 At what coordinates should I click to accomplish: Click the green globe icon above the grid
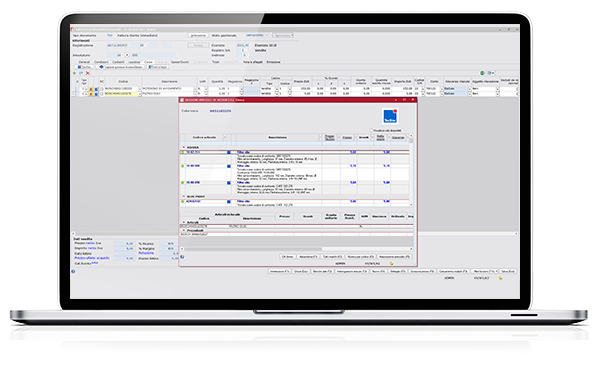click(x=482, y=73)
